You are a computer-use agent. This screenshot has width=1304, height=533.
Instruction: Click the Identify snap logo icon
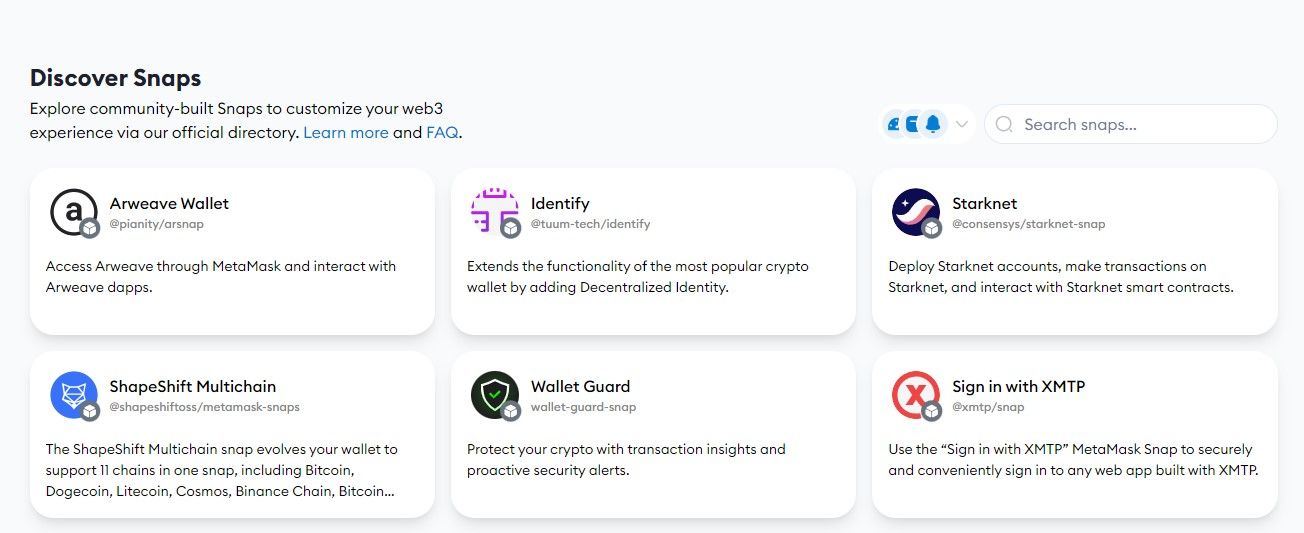[x=493, y=211]
